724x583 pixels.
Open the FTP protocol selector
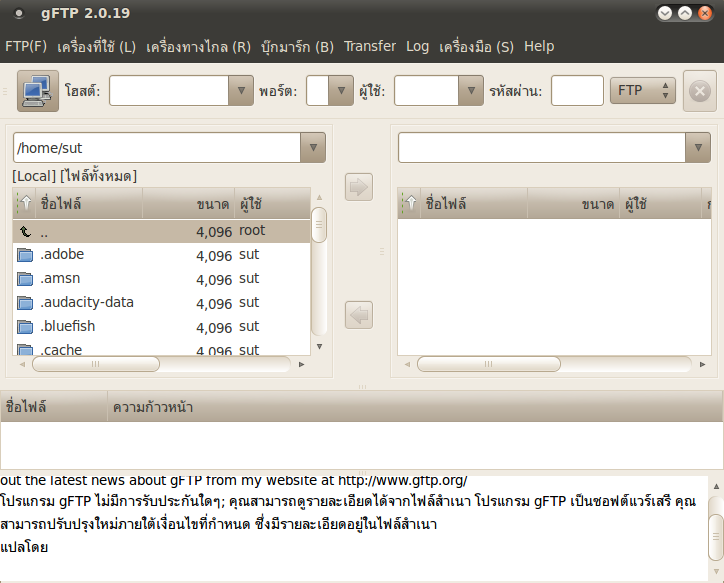(x=642, y=90)
